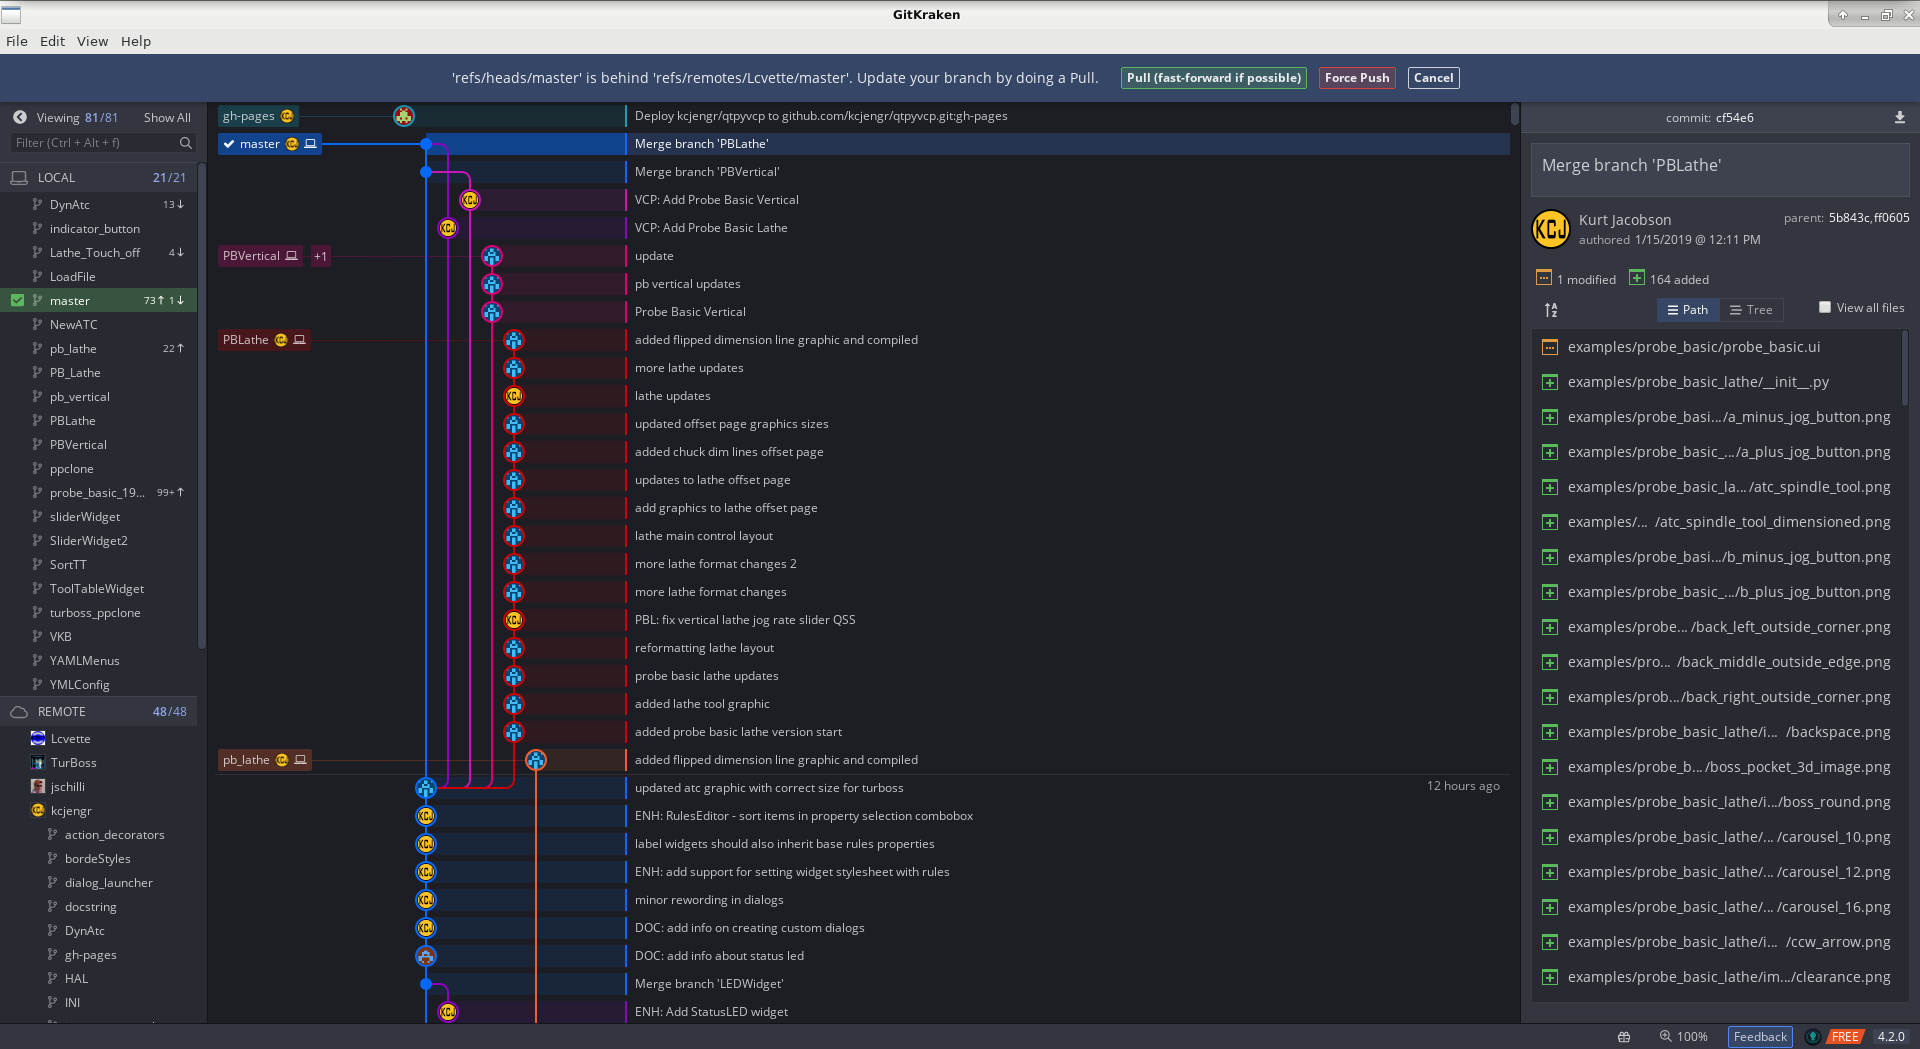Click the jschilli remote avatar icon

38,787
